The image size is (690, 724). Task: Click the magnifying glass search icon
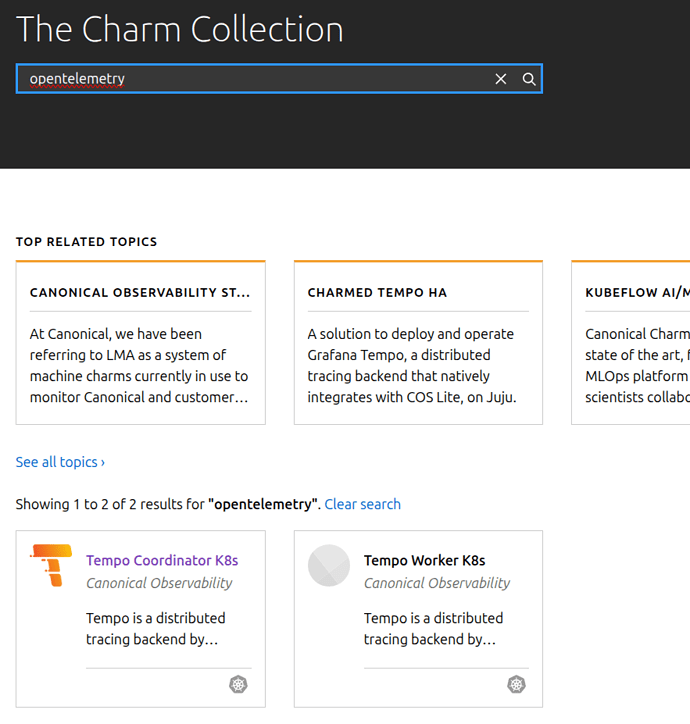click(x=529, y=79)
